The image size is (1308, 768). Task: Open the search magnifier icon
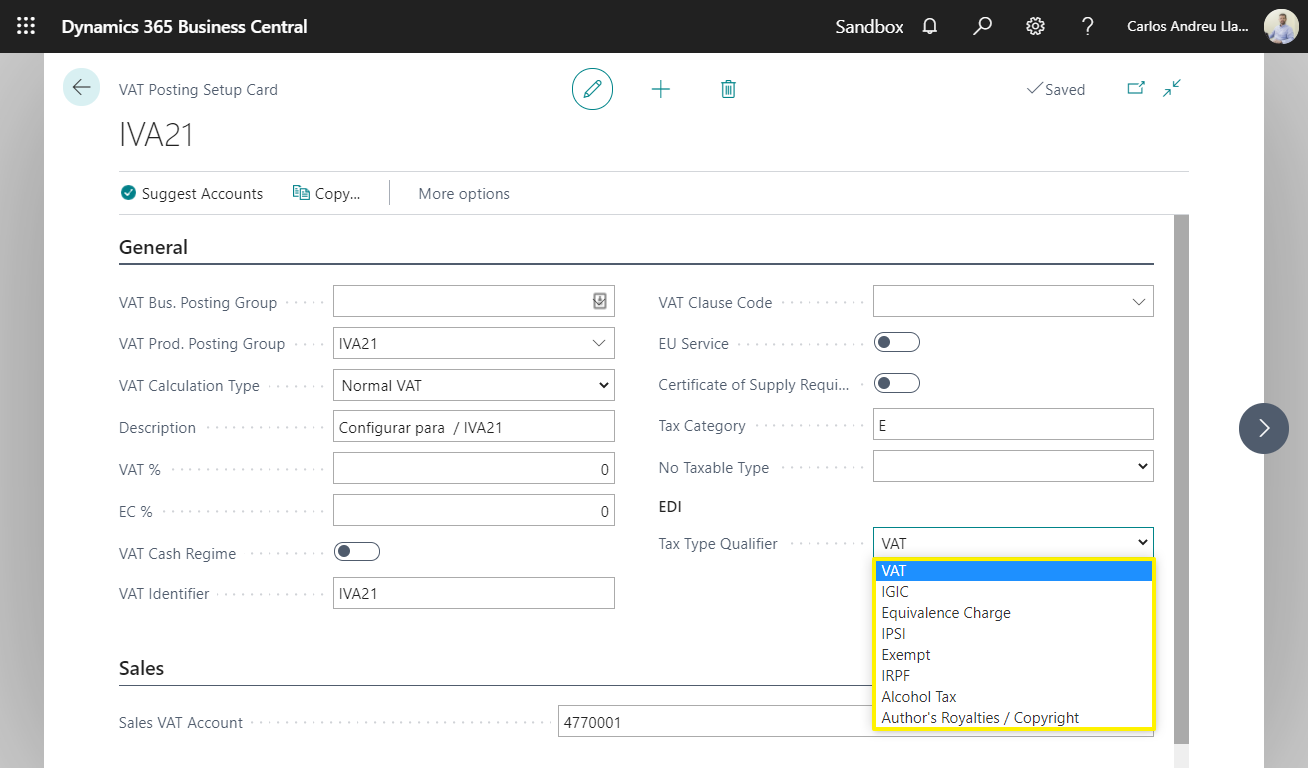click(983, 26)
